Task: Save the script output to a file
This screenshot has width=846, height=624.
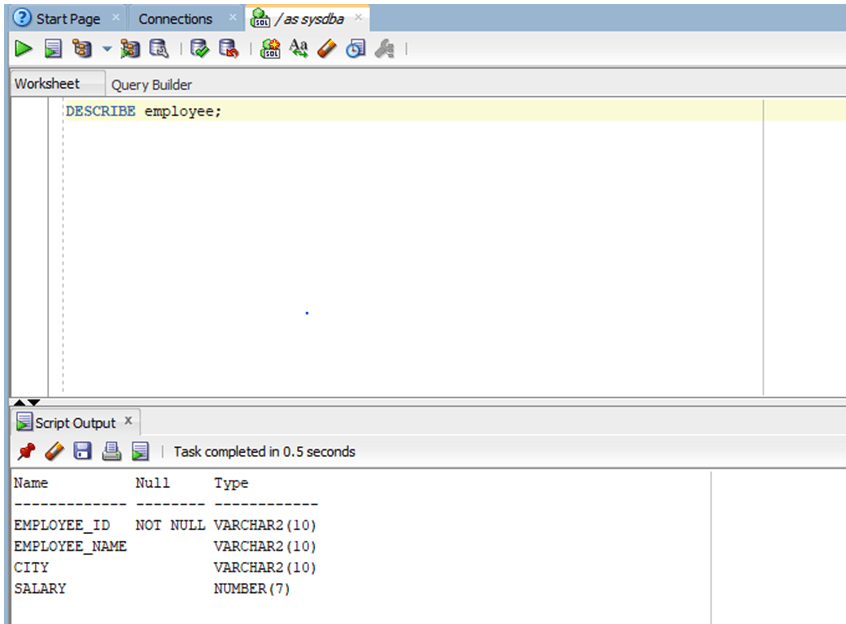Action: (x=83, y=451)
